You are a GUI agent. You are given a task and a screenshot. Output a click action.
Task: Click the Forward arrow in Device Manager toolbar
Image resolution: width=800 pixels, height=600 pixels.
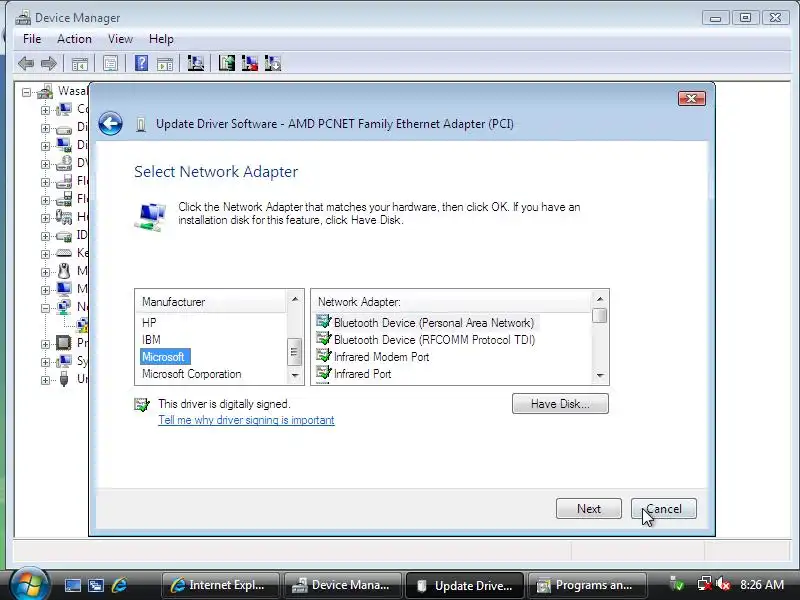[48, 64]
